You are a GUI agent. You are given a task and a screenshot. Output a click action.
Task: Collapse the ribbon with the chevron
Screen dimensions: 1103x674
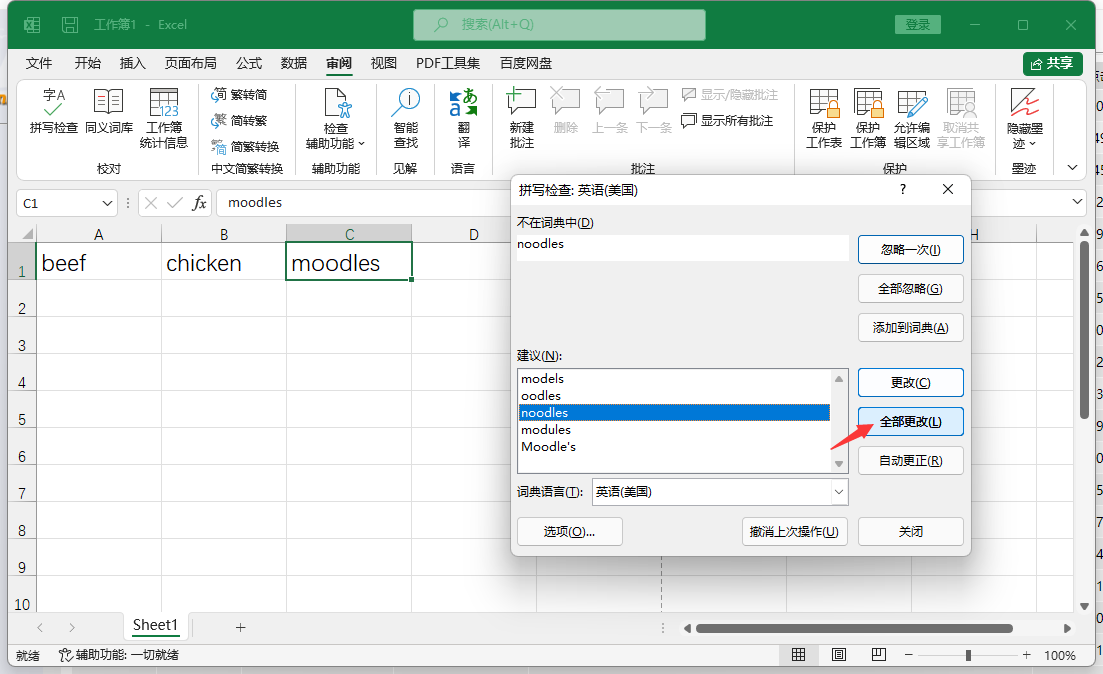coord(1072,167)
